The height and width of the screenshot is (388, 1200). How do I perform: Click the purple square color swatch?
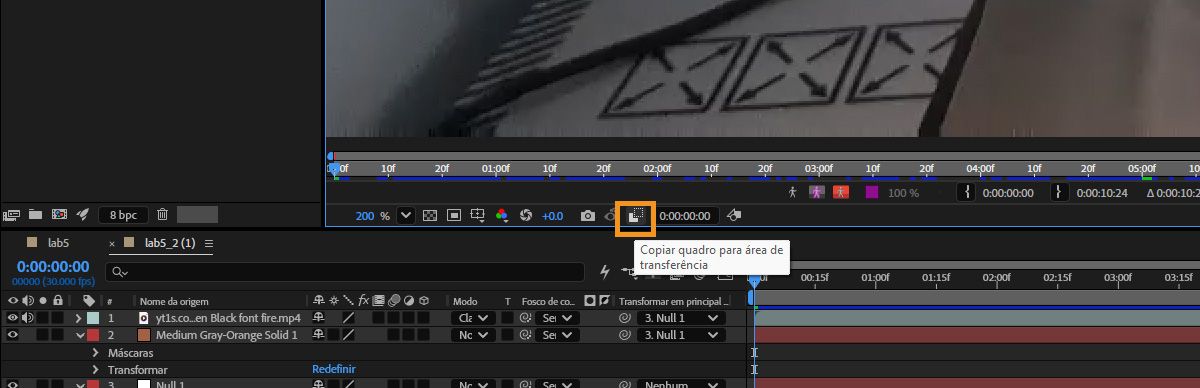(x=871, y=192)
